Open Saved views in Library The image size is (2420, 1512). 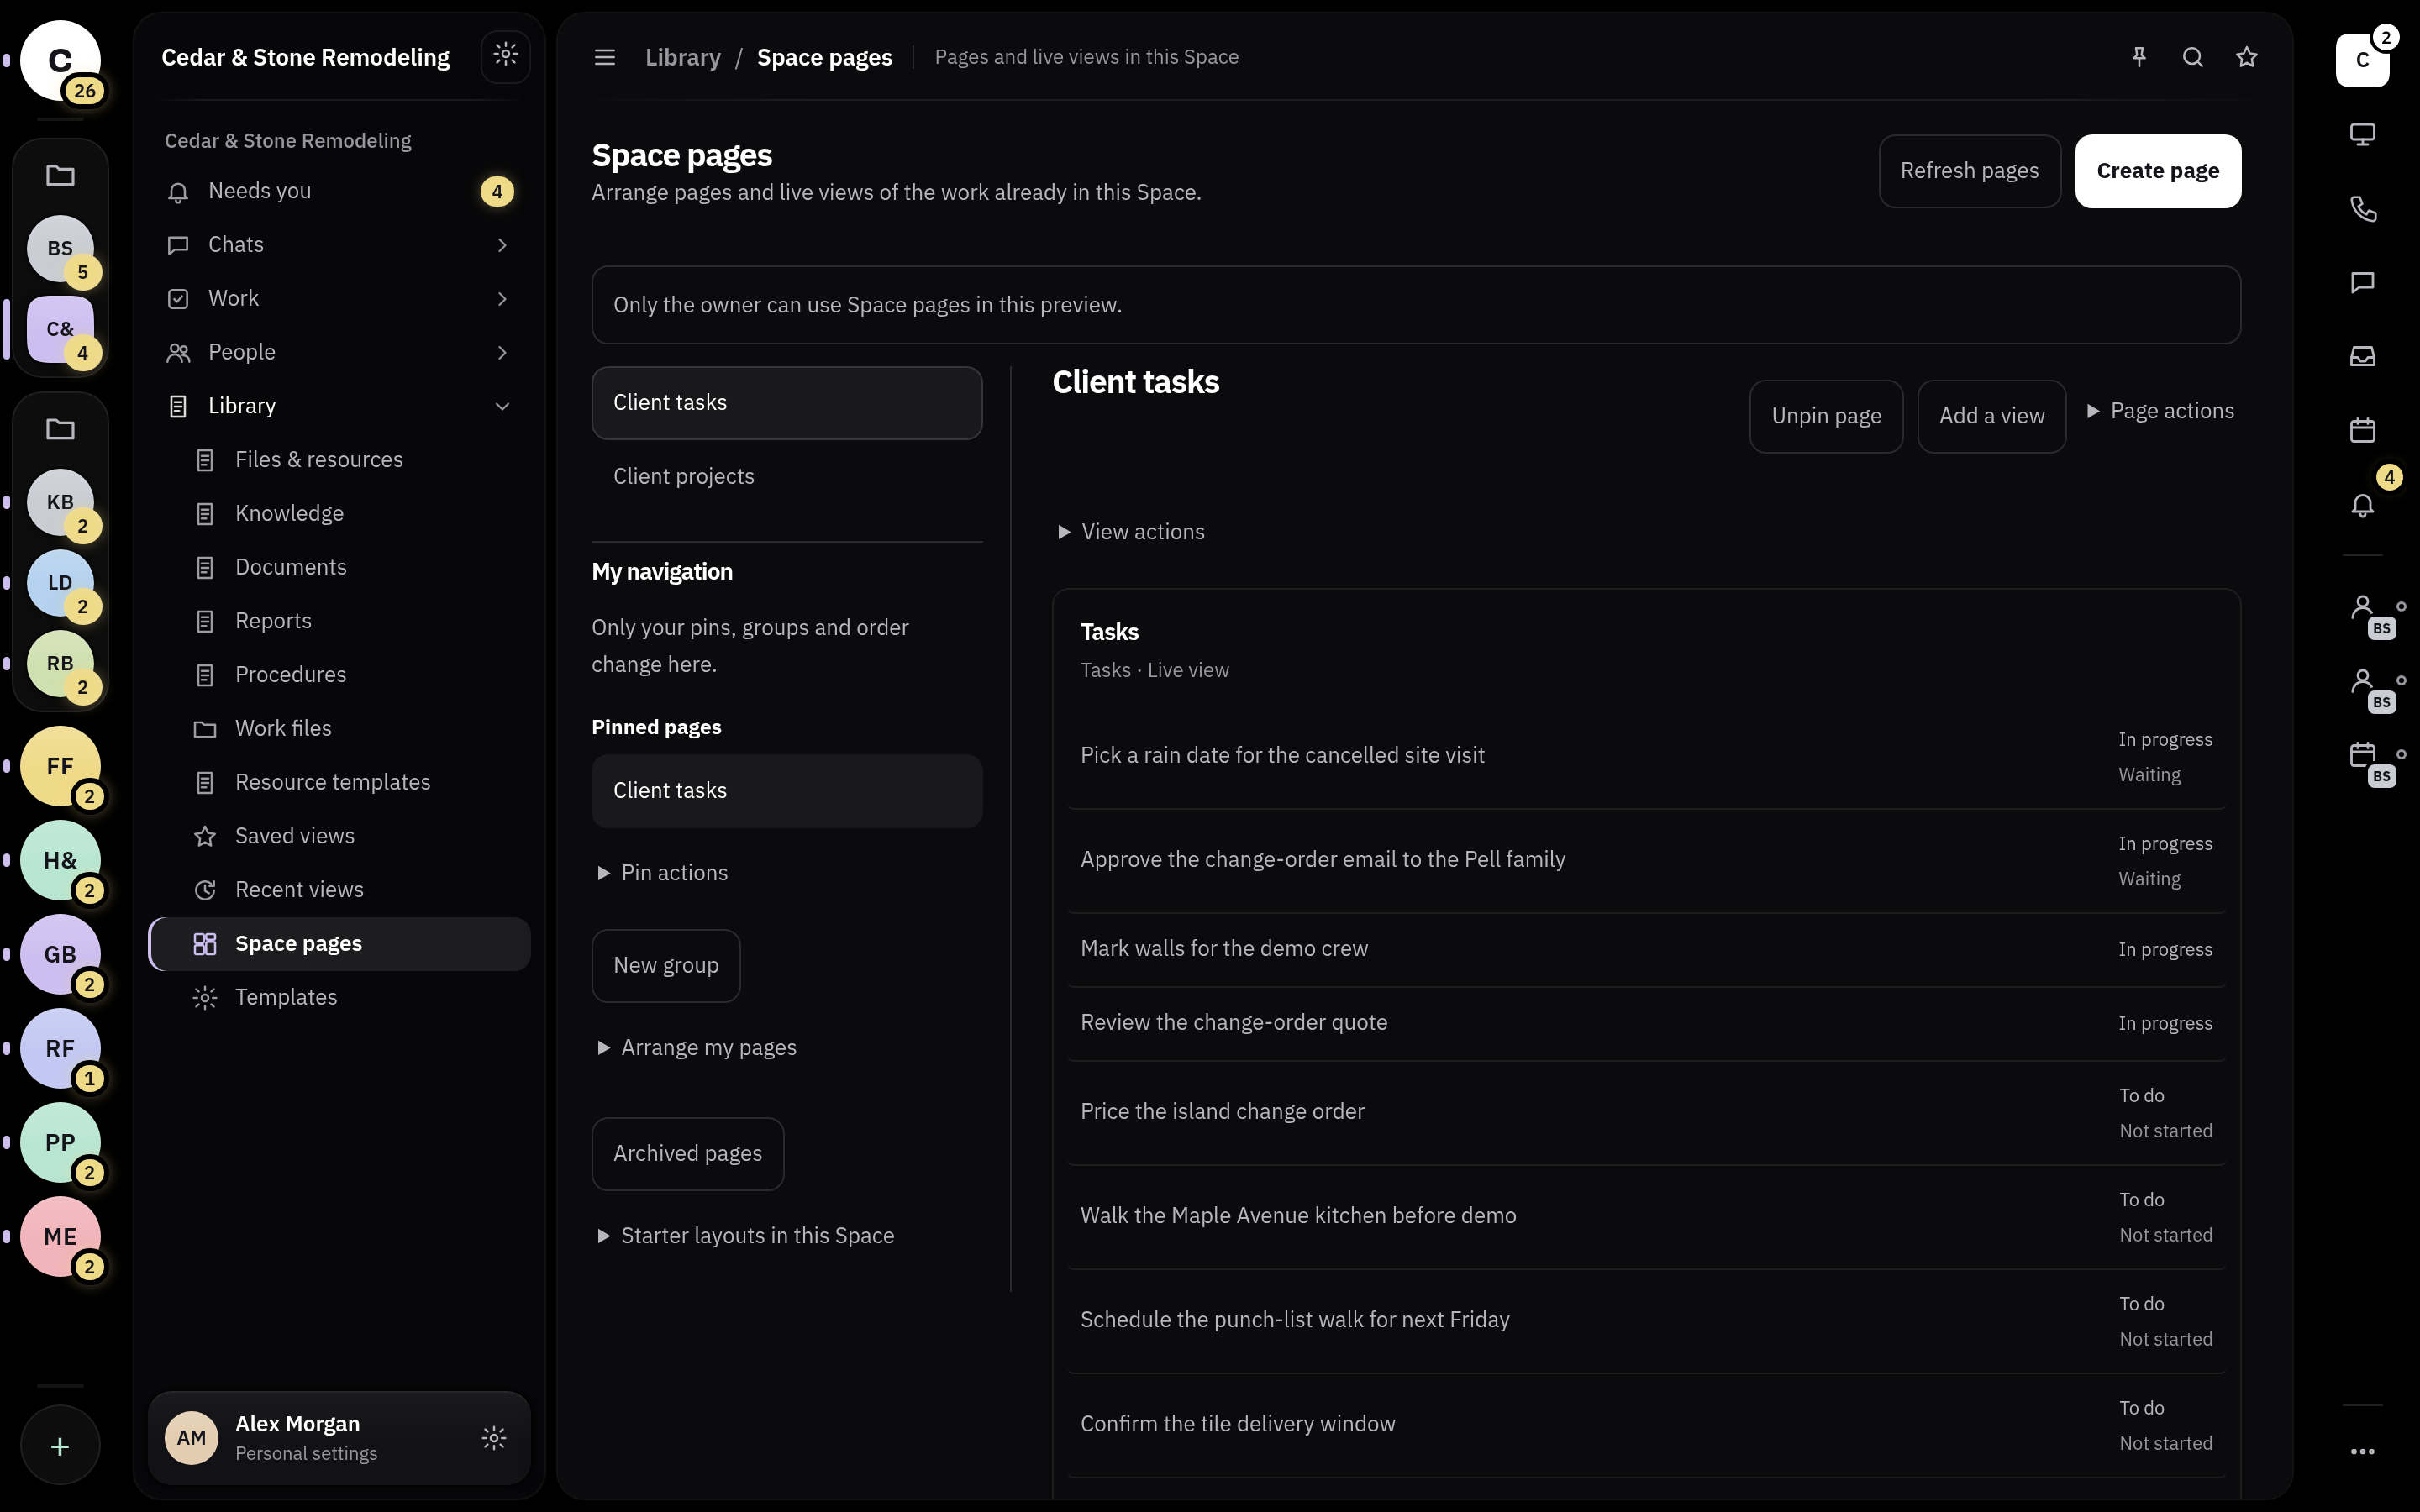click(339, 836)
